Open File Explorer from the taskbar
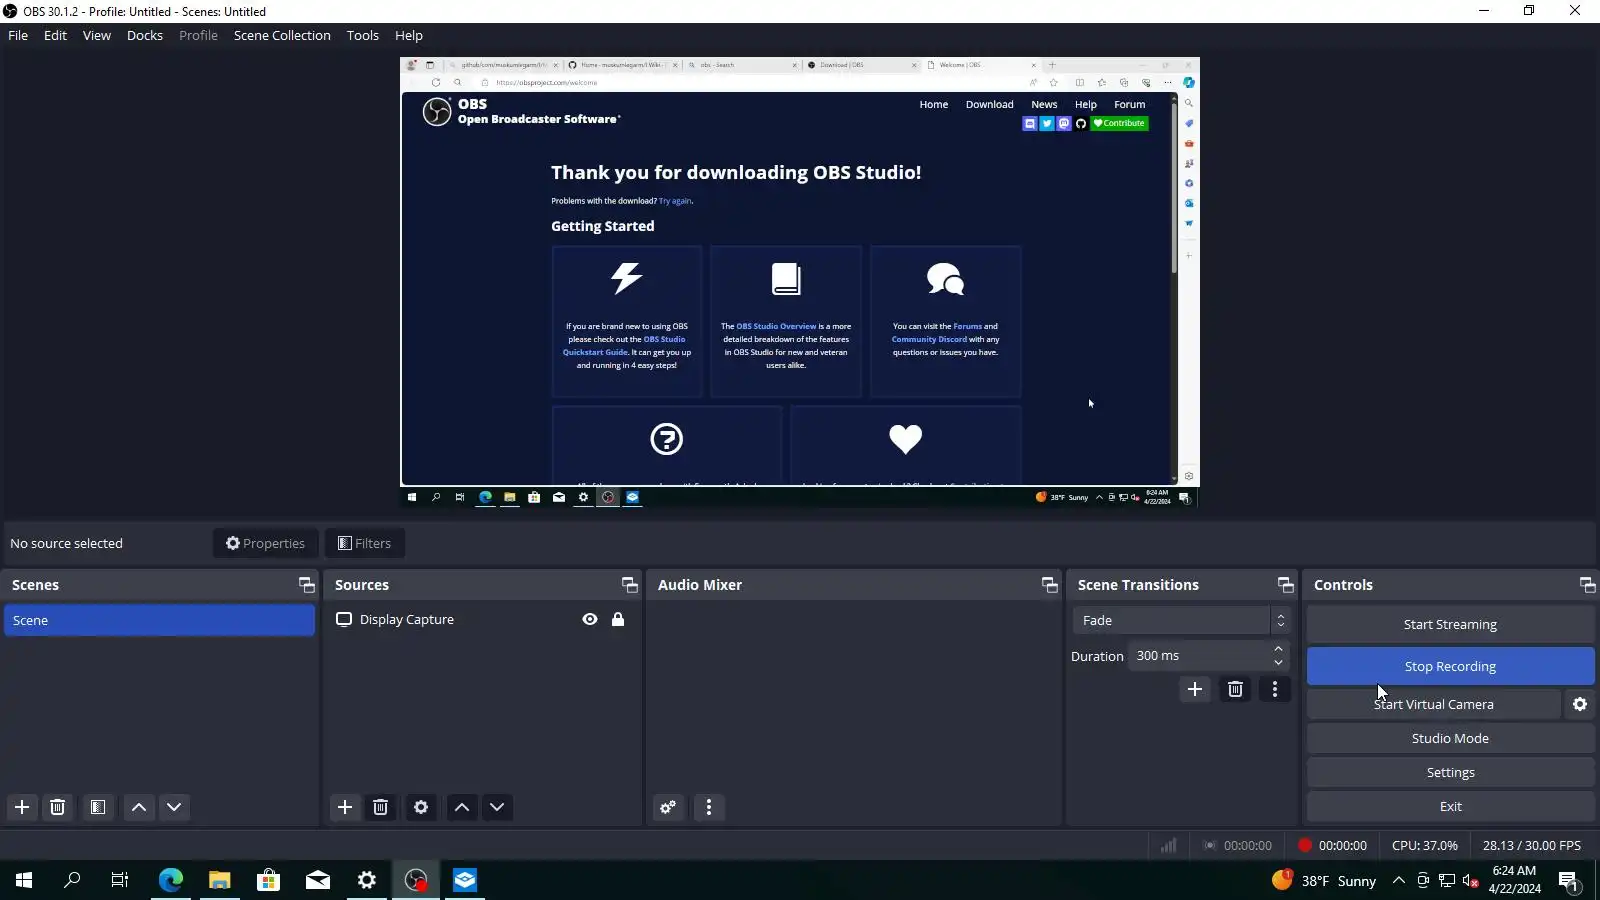This screenshot has height=900, width=1600. [220, 880]
